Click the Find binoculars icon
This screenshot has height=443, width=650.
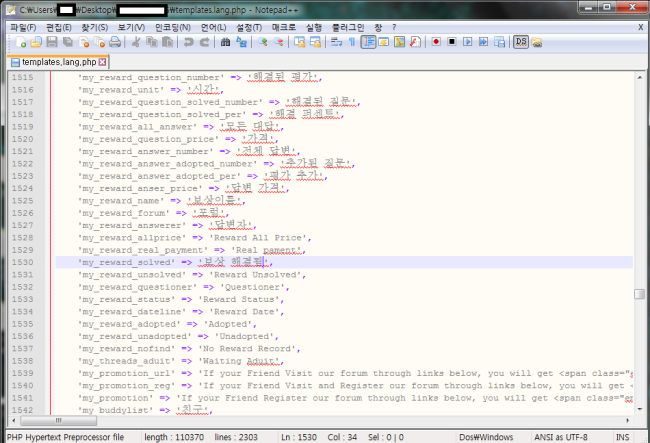coord(226,43)
